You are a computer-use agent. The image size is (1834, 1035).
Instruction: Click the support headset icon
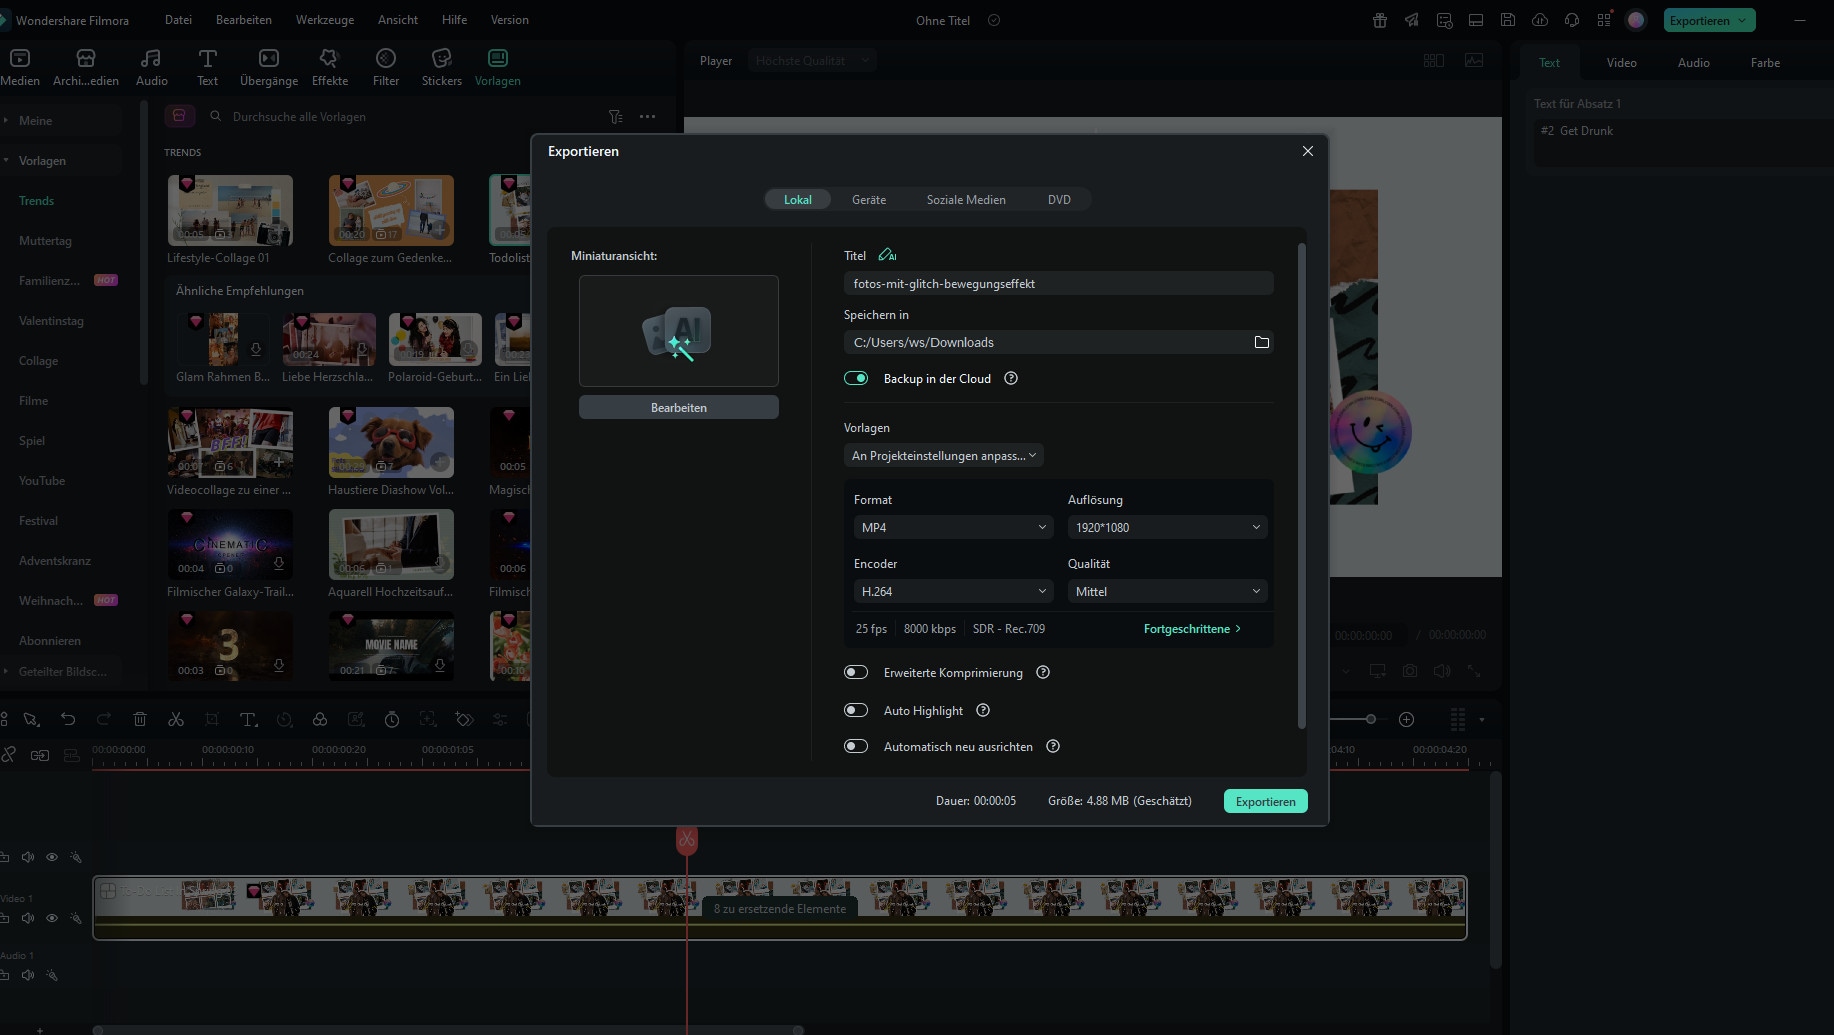tap(1572, 20)
